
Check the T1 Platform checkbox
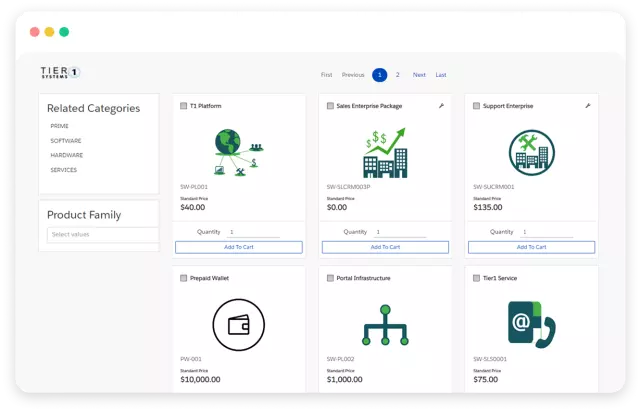[x=183, y=105]
